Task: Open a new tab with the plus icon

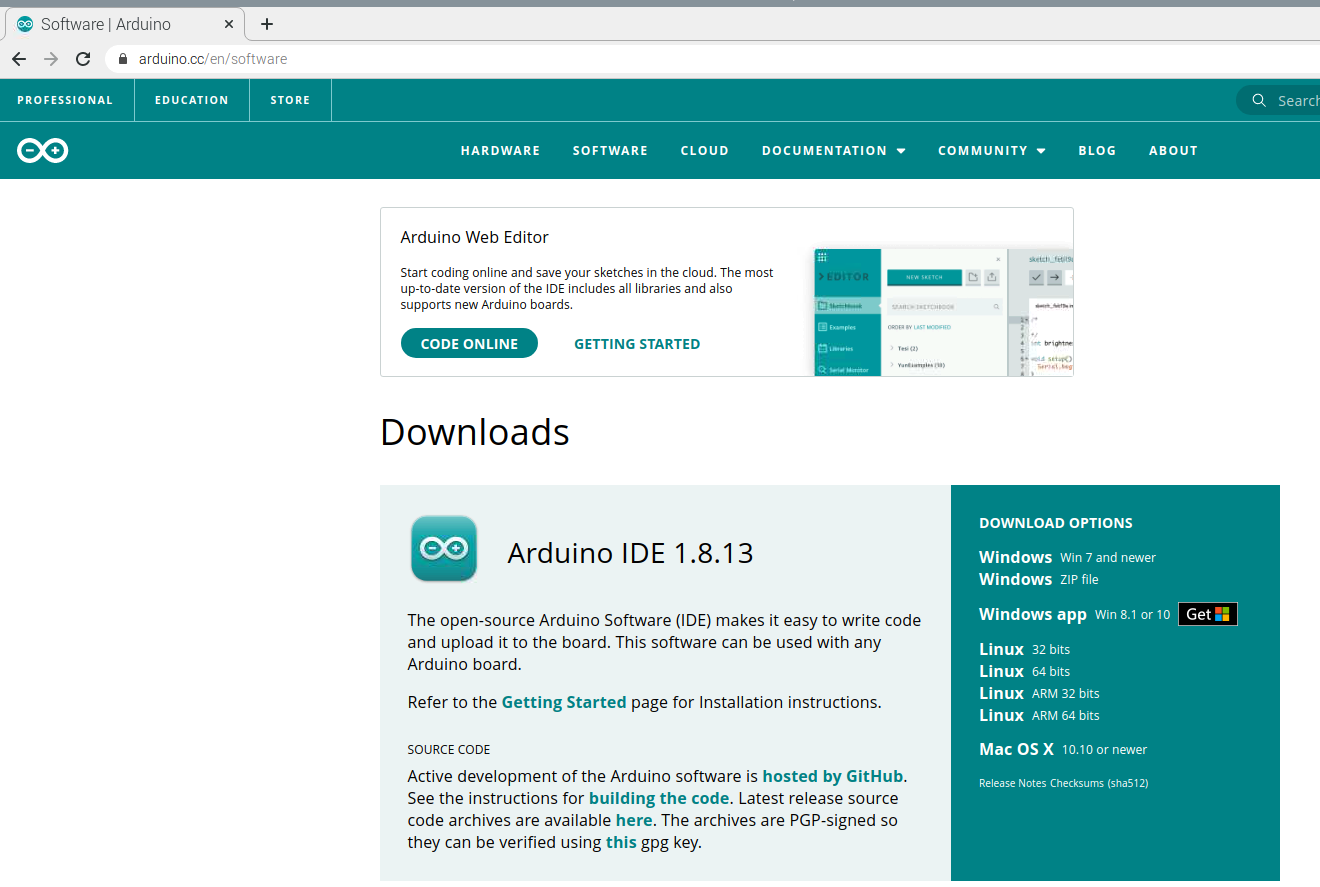Action: [266, 24]
